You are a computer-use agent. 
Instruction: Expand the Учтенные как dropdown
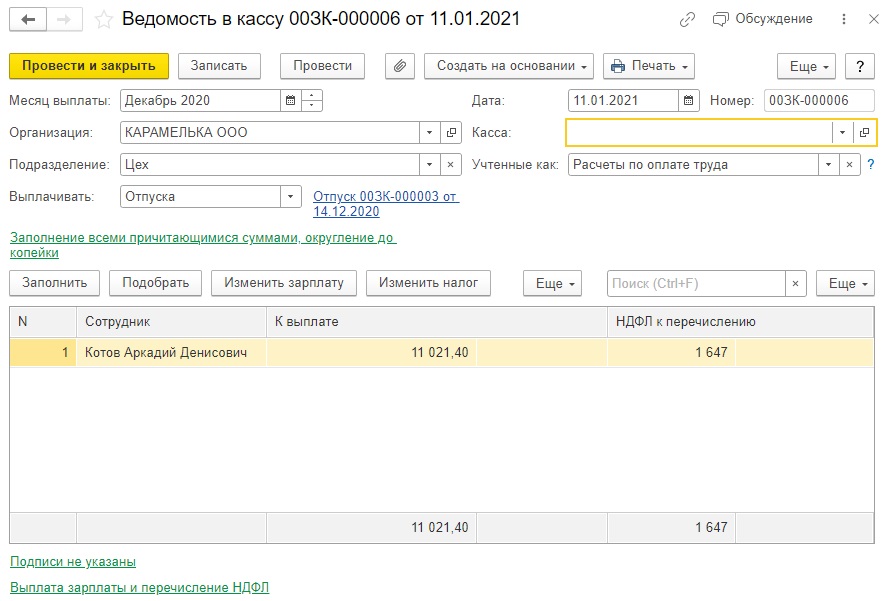(829, 165)
